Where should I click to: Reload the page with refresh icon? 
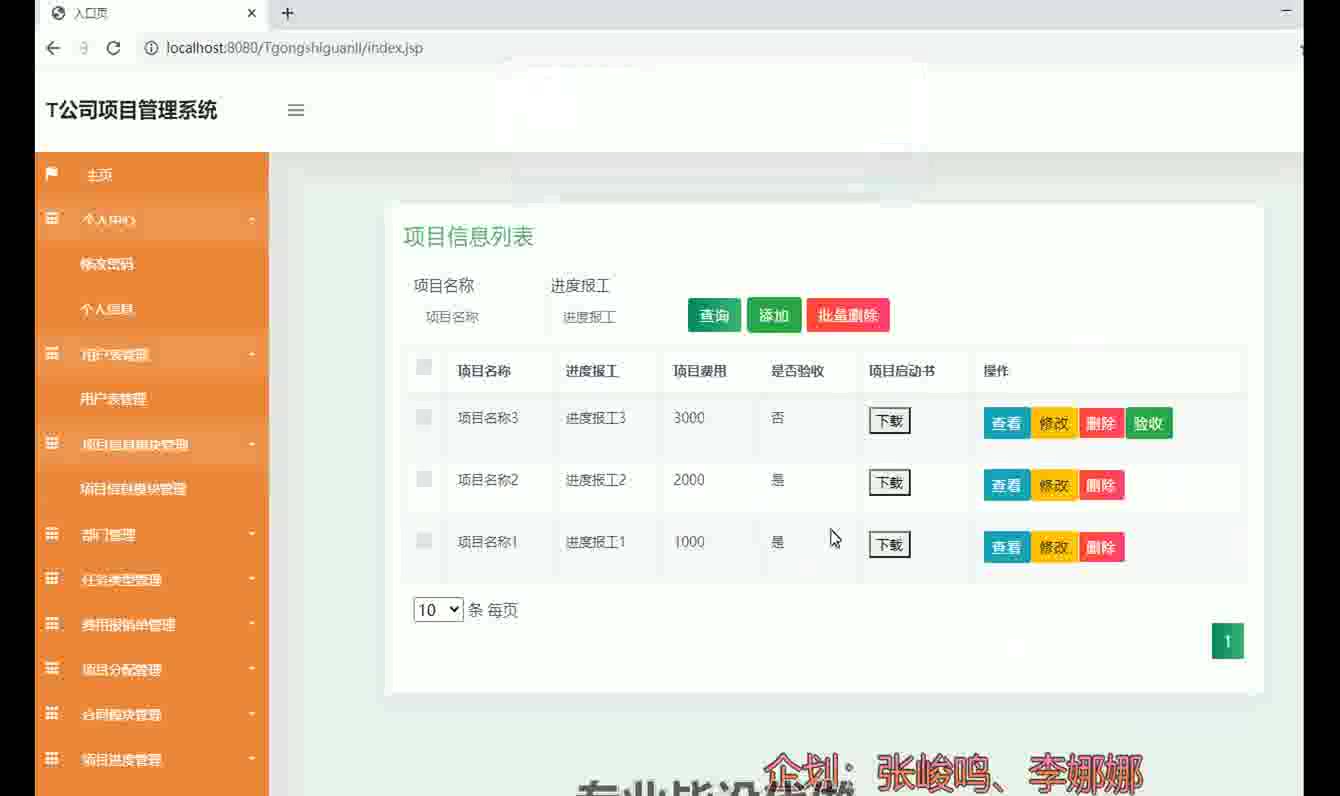(113, 48)
